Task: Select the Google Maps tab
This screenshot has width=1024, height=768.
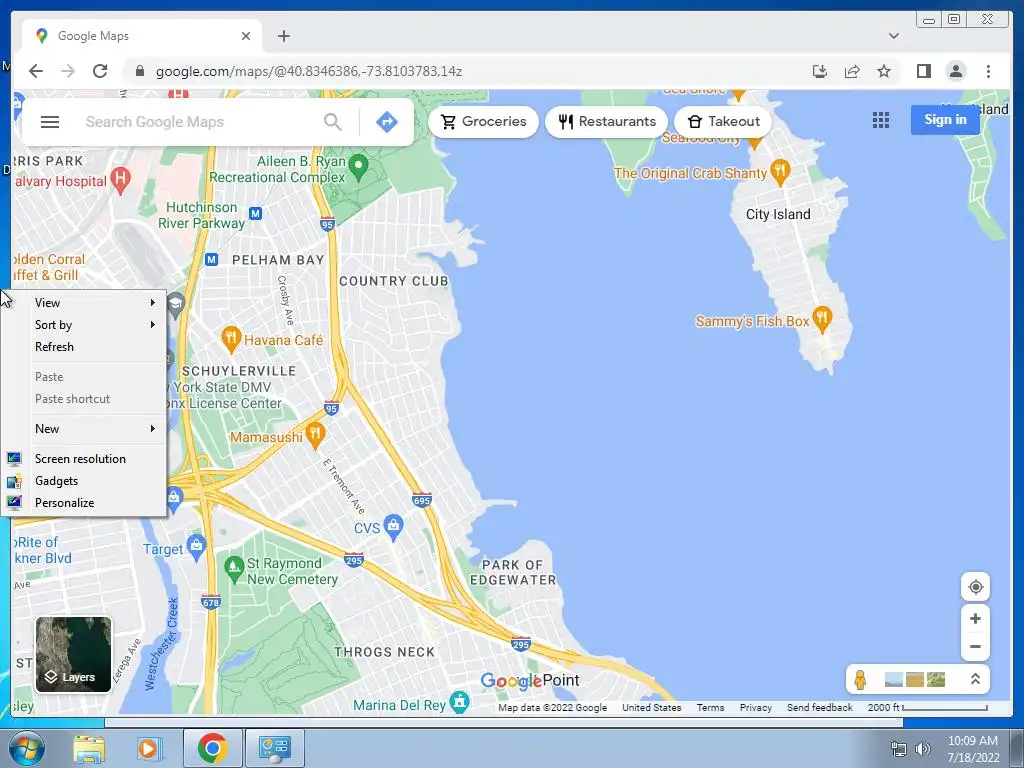Action: (142, 36)
